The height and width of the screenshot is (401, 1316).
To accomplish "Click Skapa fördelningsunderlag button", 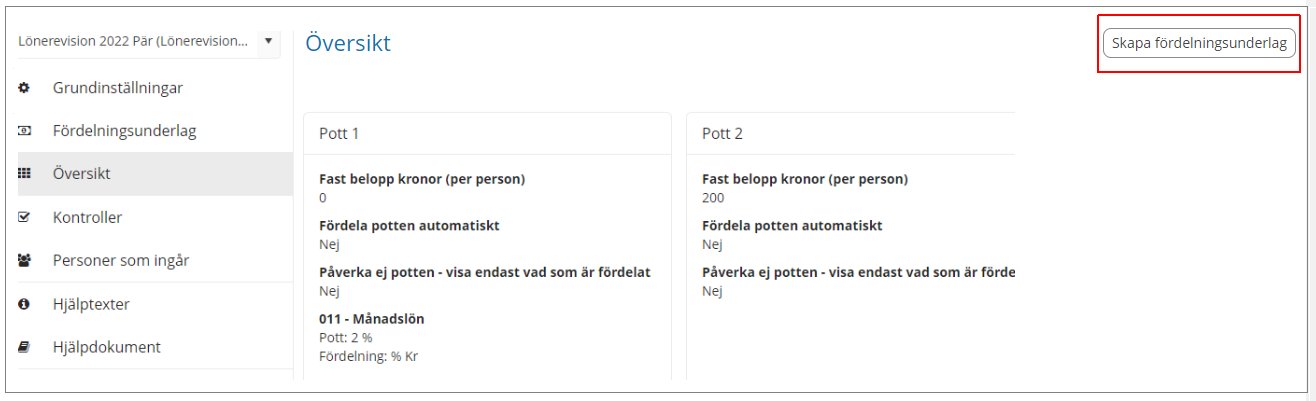I will click(x=1199, y=44).
